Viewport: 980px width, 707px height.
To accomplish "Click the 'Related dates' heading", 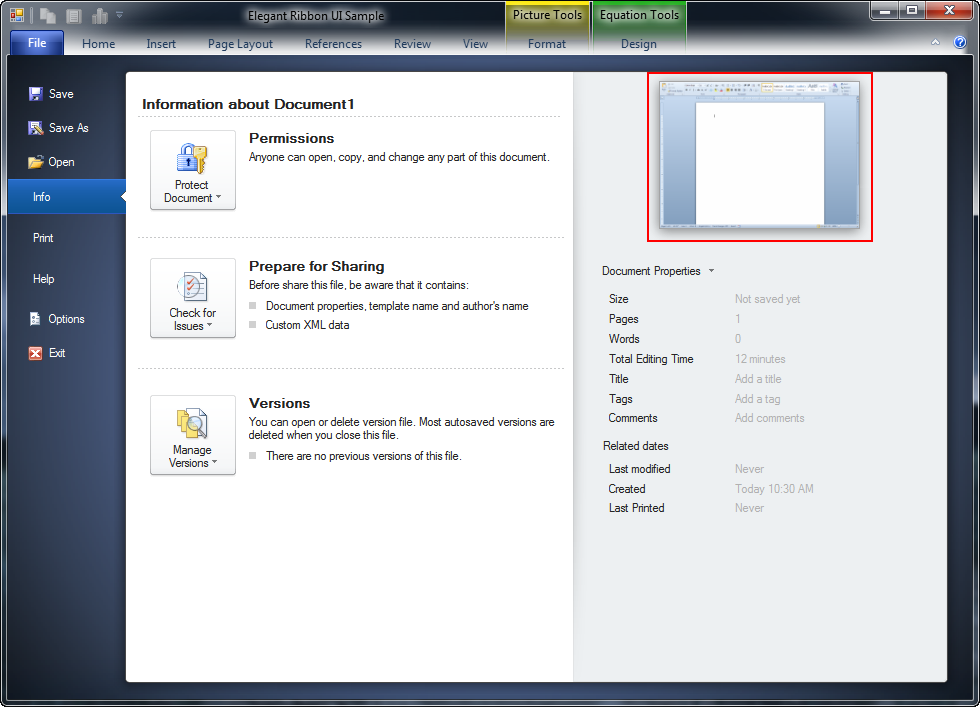I will [x=636, y=446].
